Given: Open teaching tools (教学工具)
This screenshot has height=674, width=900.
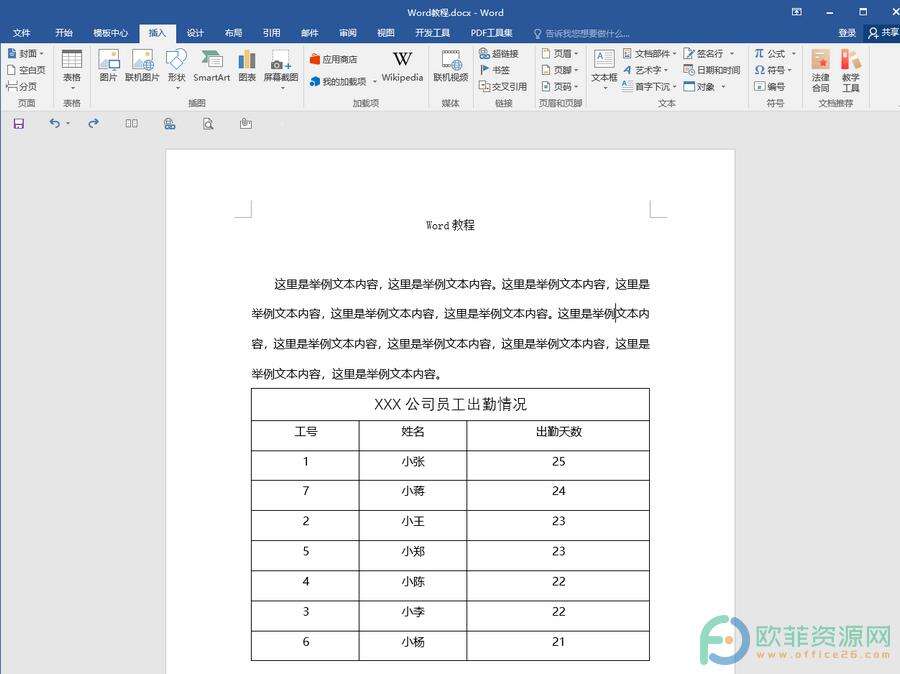Looking at the screenshot, I should [851, 71].
